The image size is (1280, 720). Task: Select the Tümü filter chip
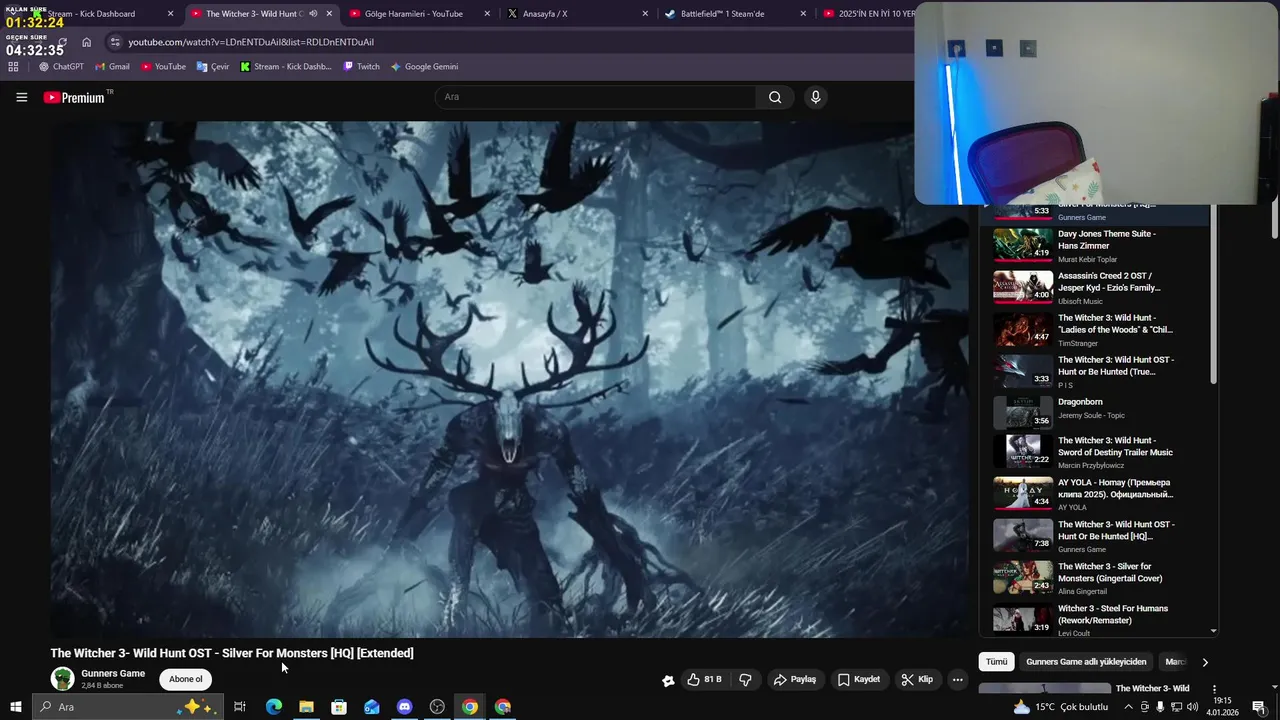(996, 662)
